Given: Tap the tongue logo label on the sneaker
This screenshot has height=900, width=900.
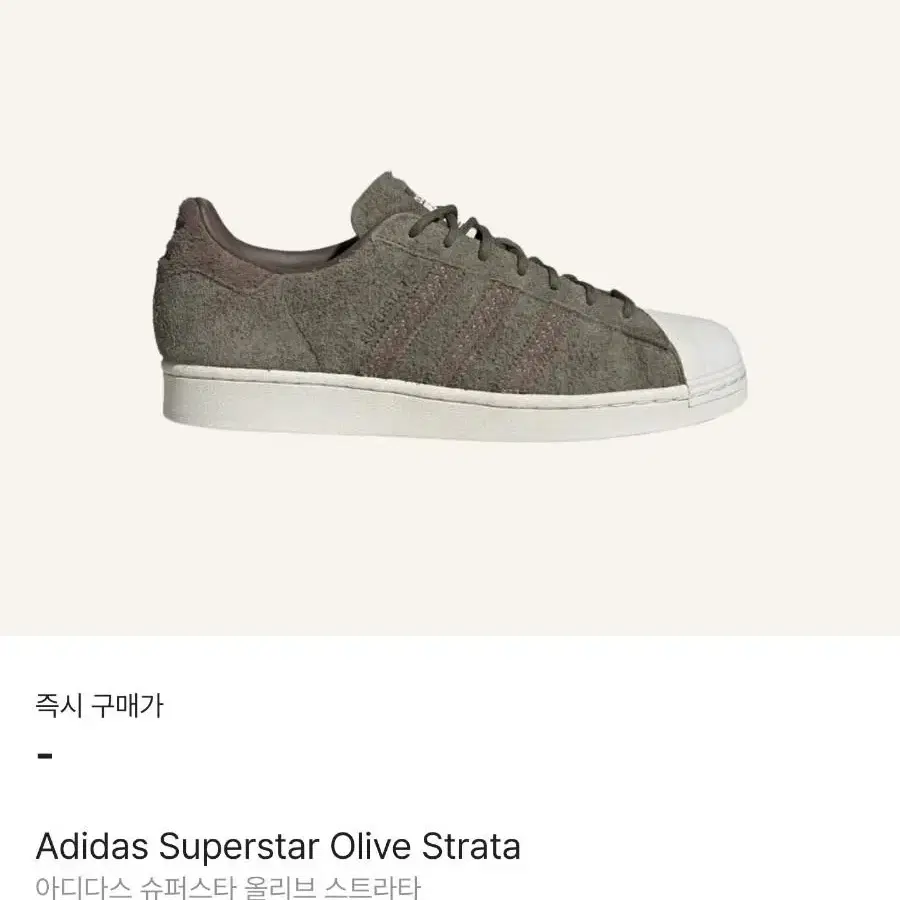Looking at the screenshot, I should point(426,199).
